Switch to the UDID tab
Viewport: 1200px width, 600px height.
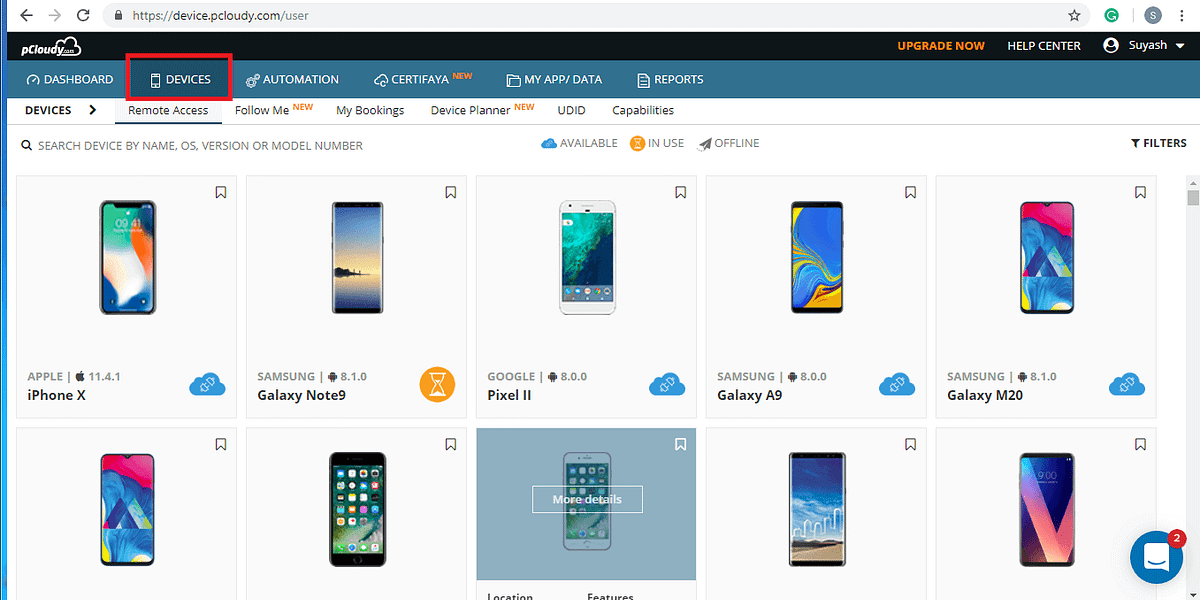pyautogui.click(x=571, y=110)
